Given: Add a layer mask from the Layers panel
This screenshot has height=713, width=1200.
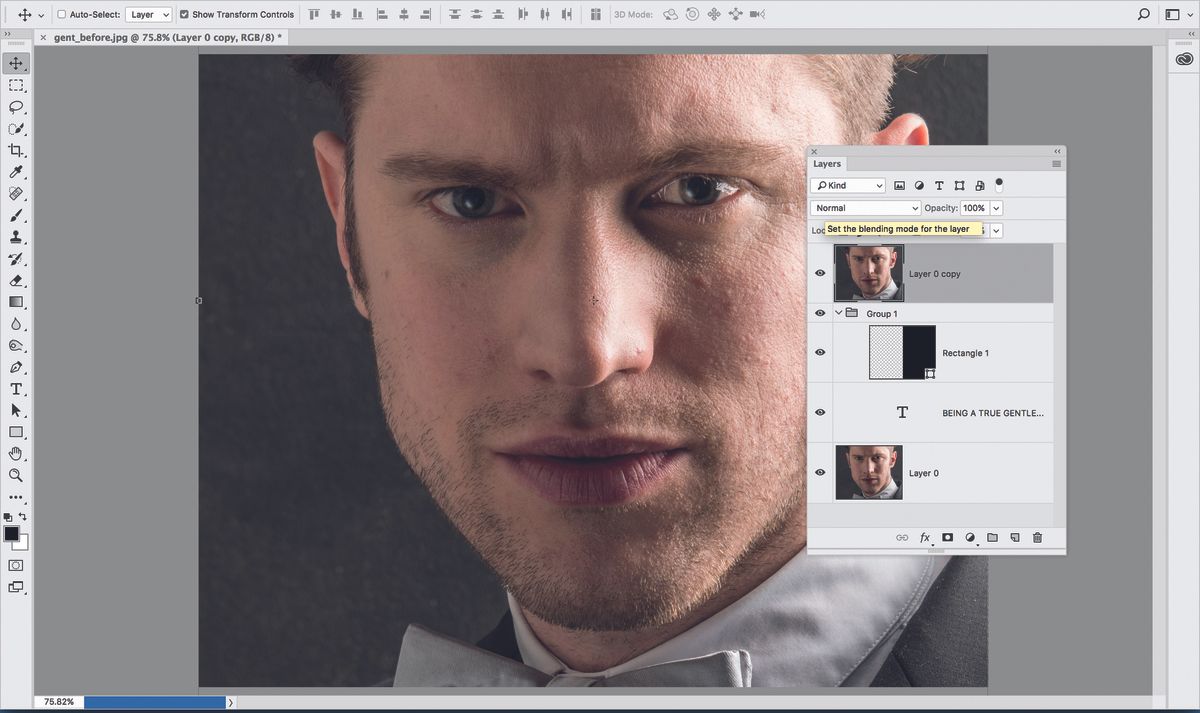Looking at the screenshot, I should (947, 537).
